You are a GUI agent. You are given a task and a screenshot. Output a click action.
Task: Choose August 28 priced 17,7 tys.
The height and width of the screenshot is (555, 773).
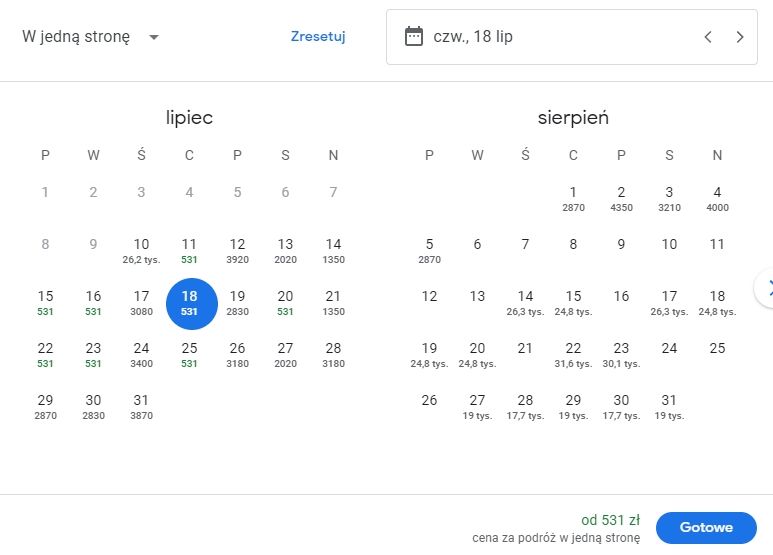coord(526,407)
